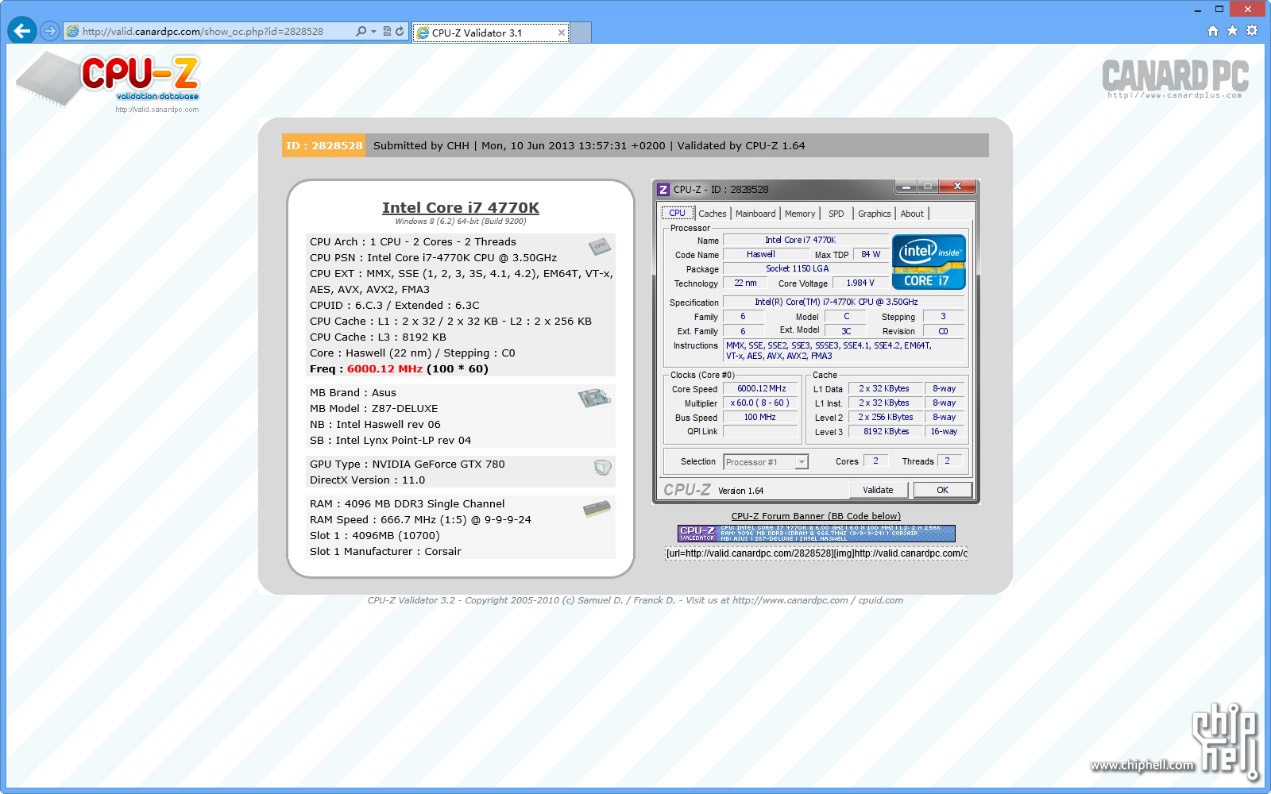Switch to the Graphics tab

point(874,213)
